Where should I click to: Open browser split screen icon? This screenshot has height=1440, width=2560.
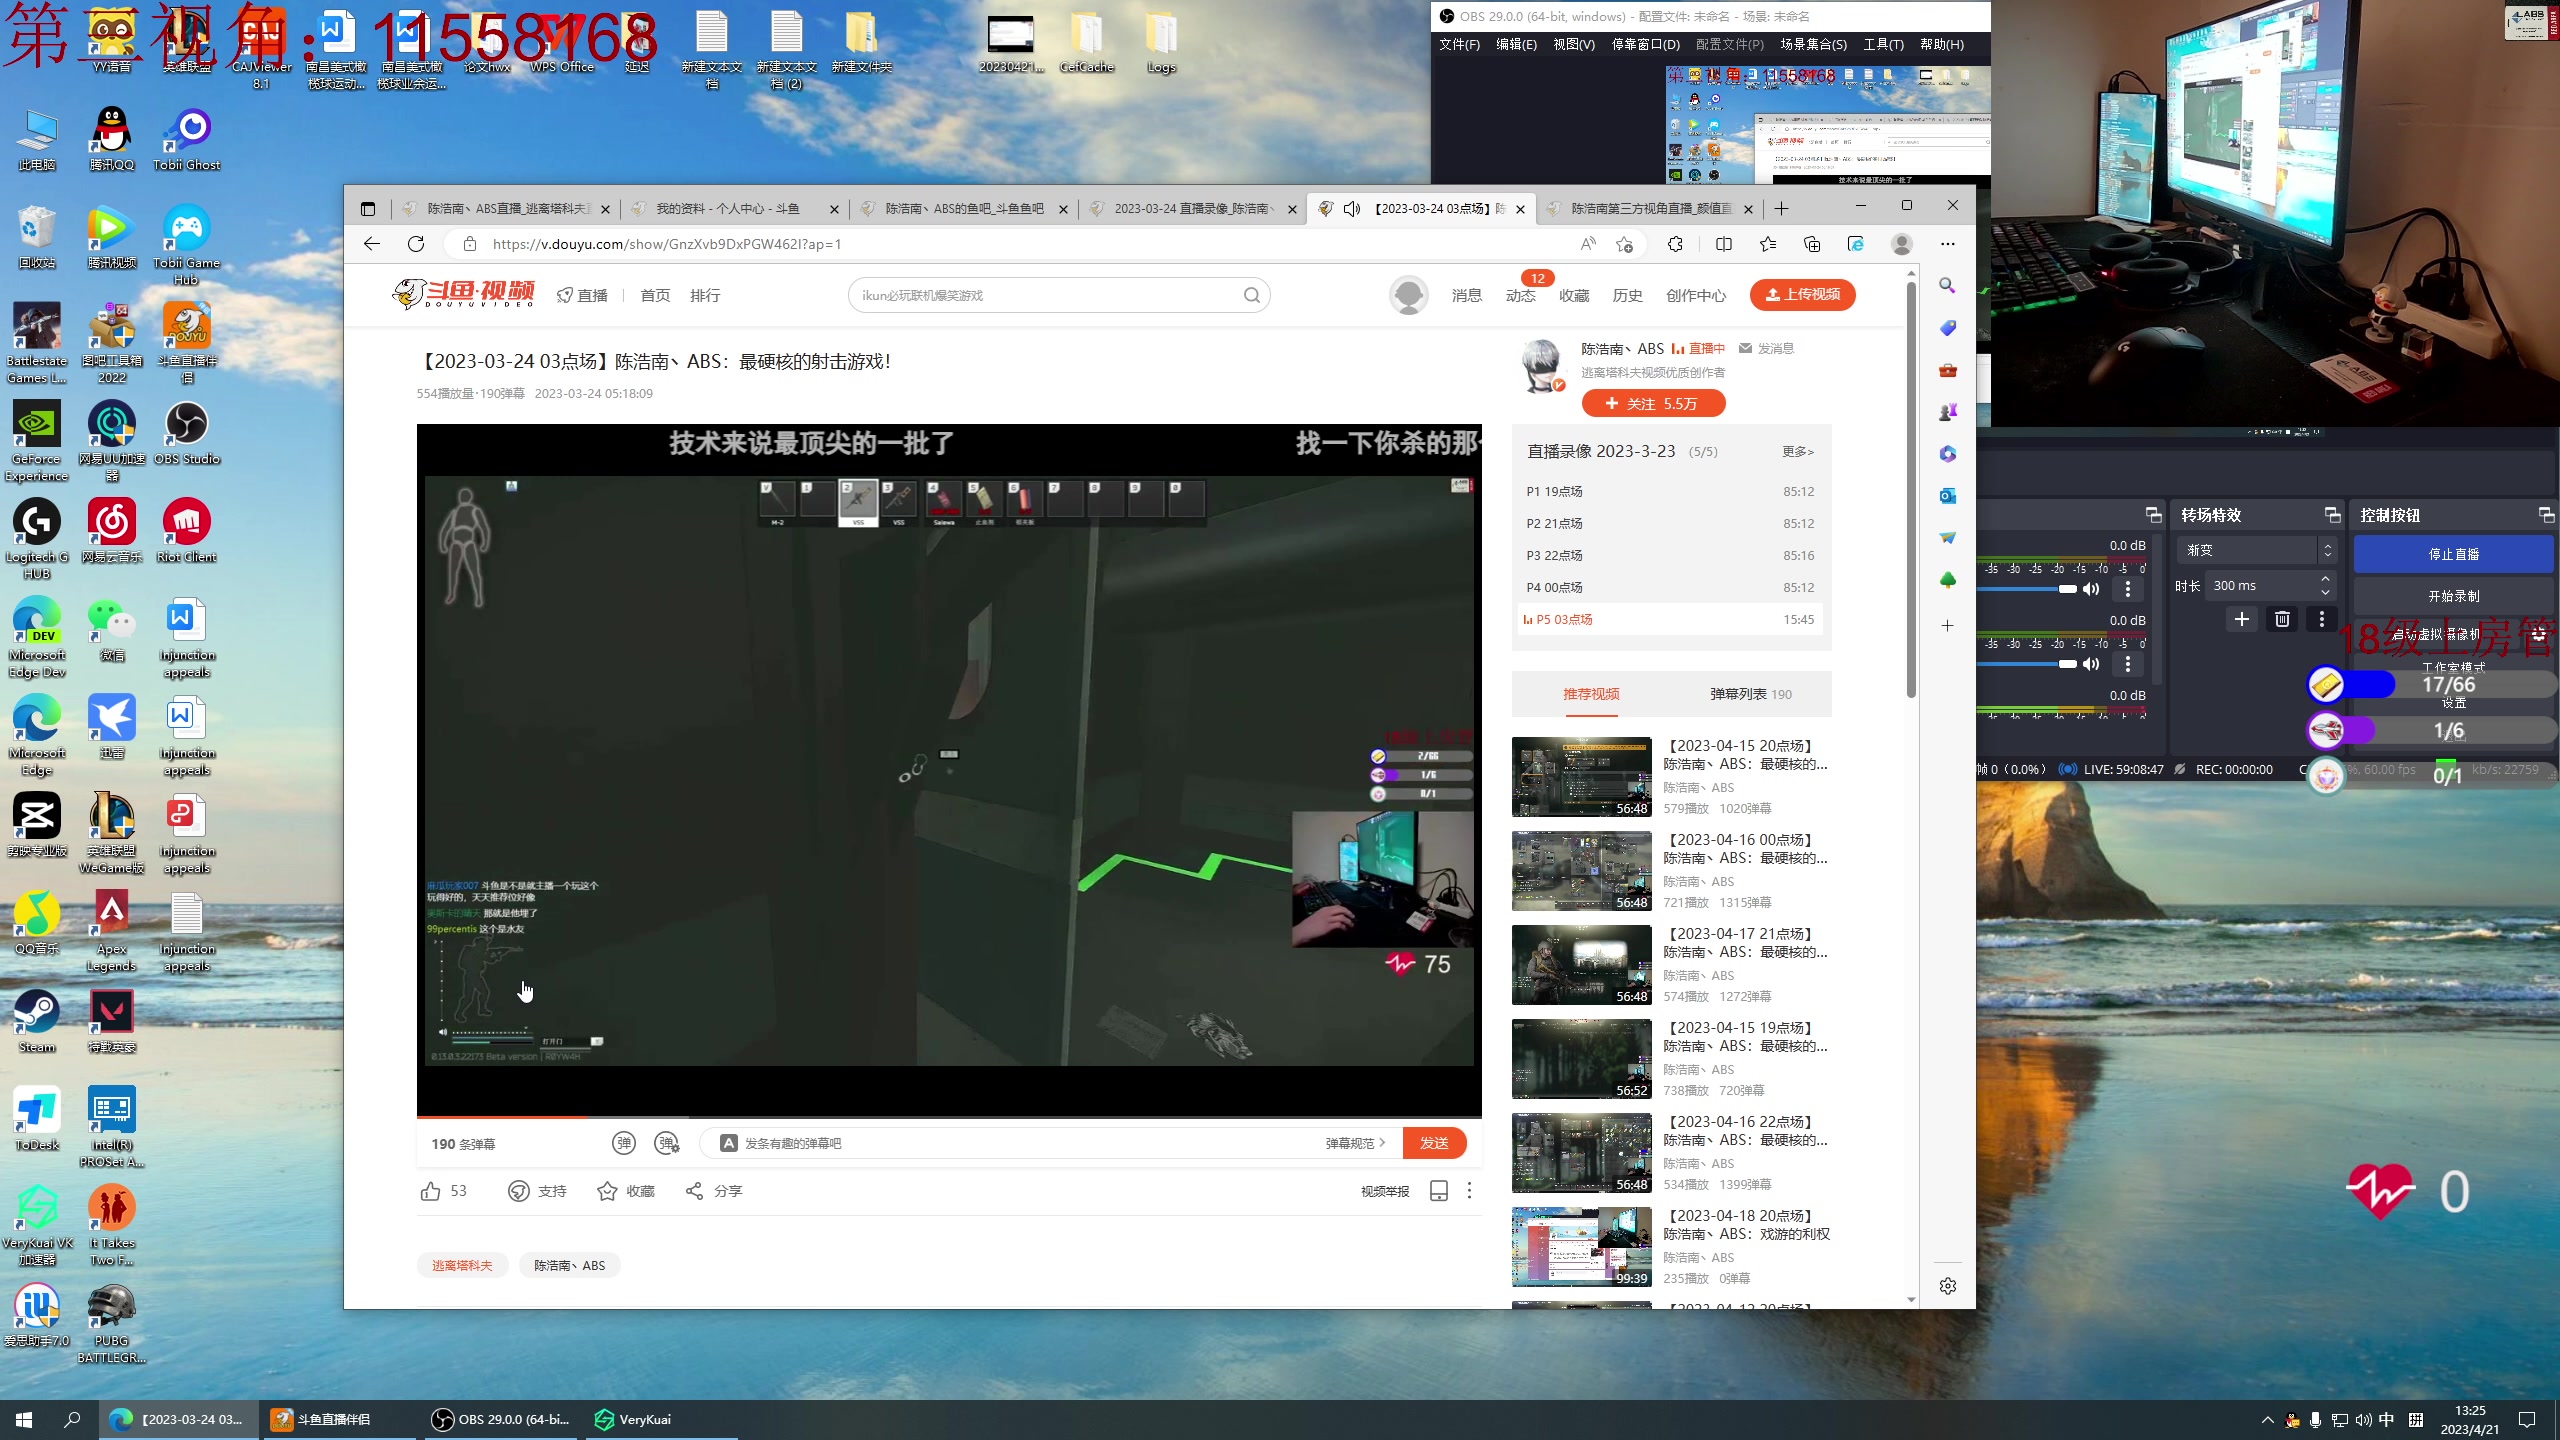pos(1724,244)
